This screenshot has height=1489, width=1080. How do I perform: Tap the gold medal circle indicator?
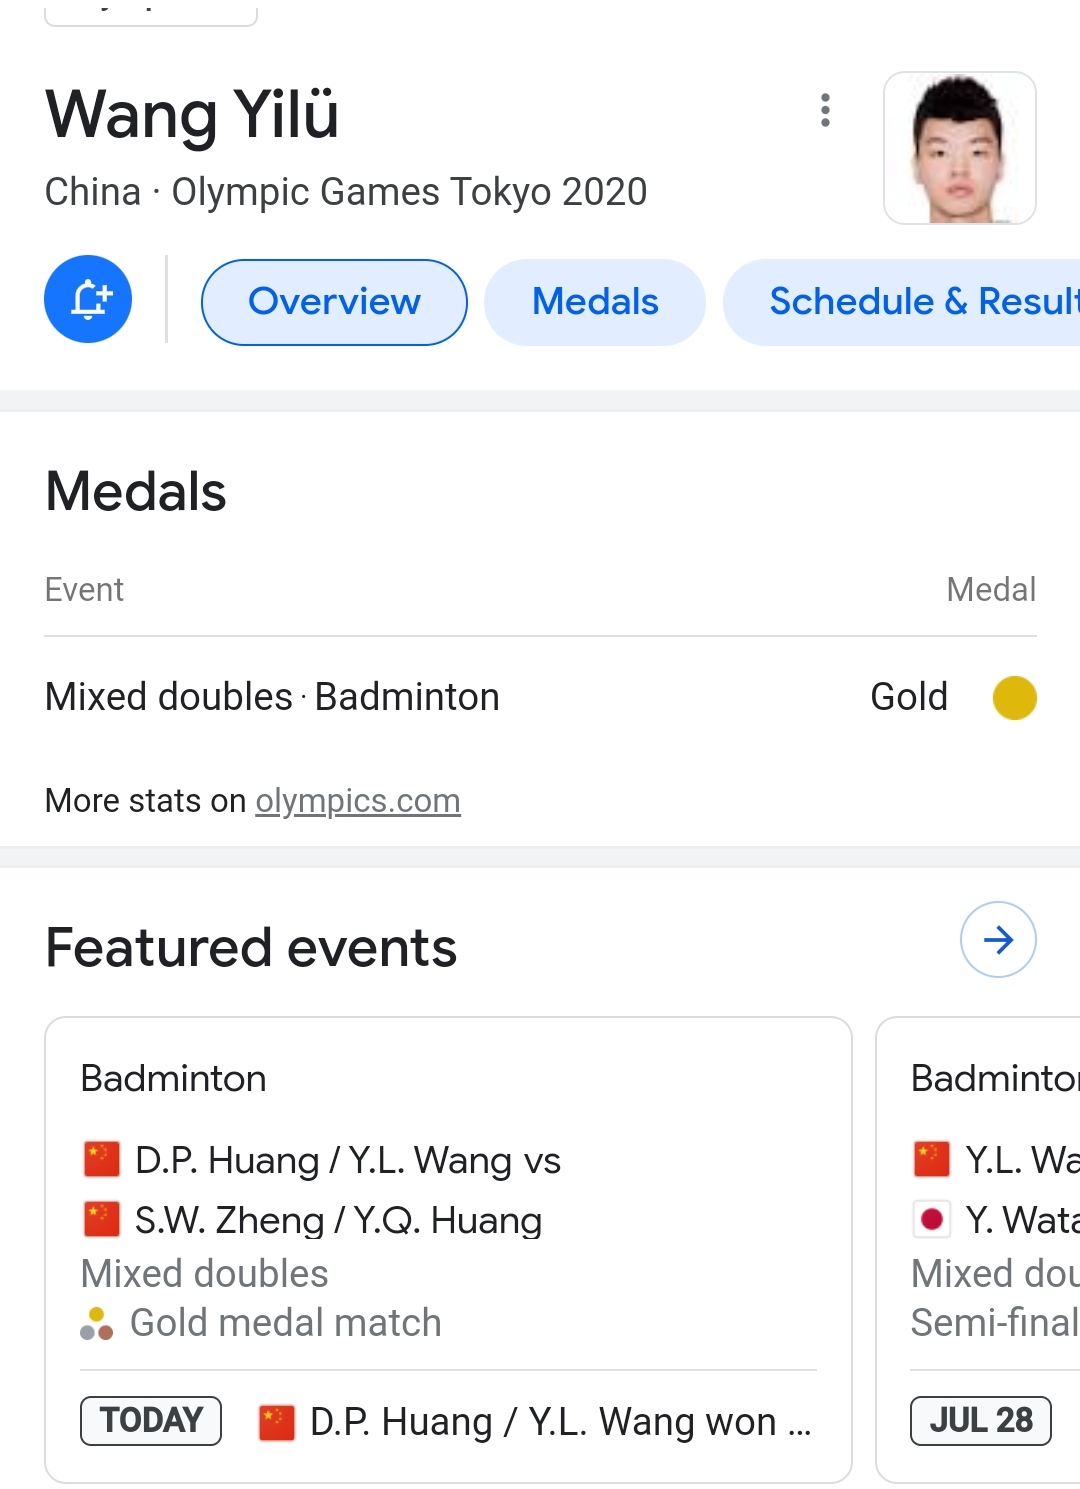point(1014,697)
